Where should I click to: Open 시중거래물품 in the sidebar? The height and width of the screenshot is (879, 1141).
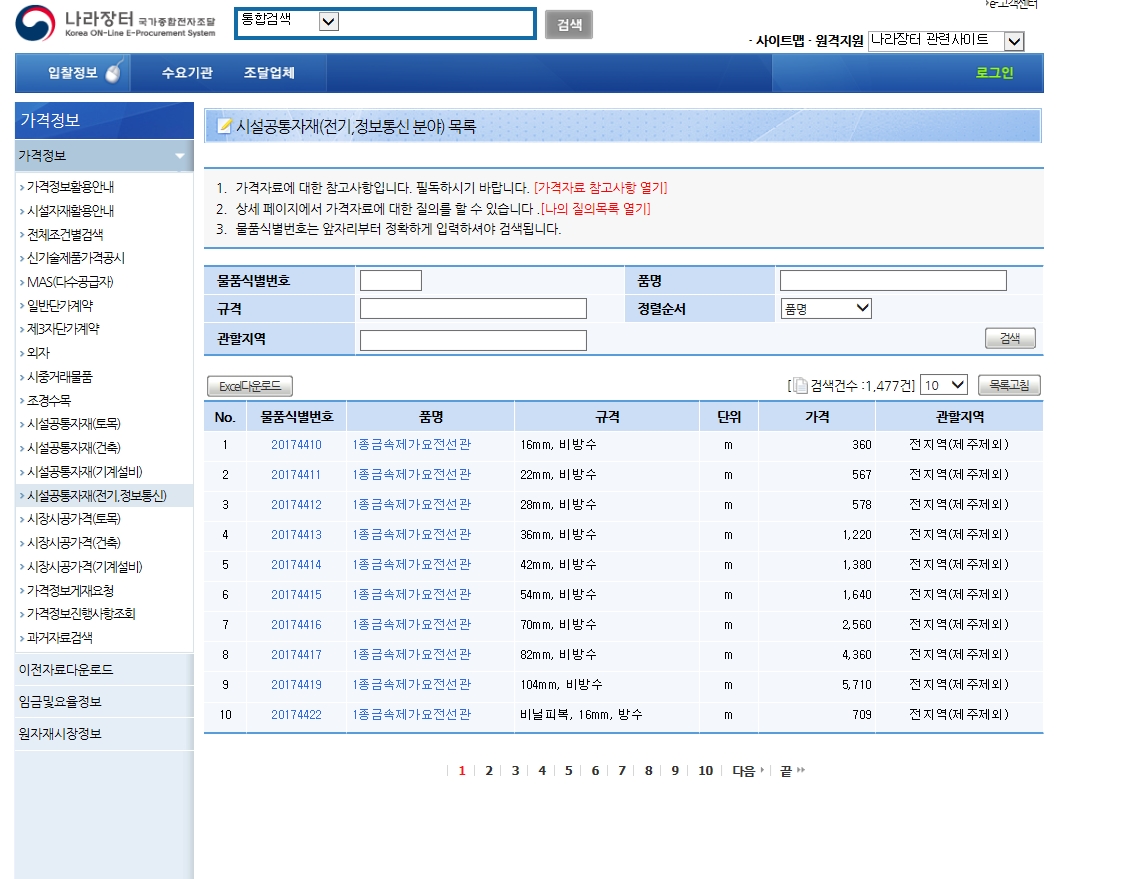pyautogui.click(x=60, y=377)
